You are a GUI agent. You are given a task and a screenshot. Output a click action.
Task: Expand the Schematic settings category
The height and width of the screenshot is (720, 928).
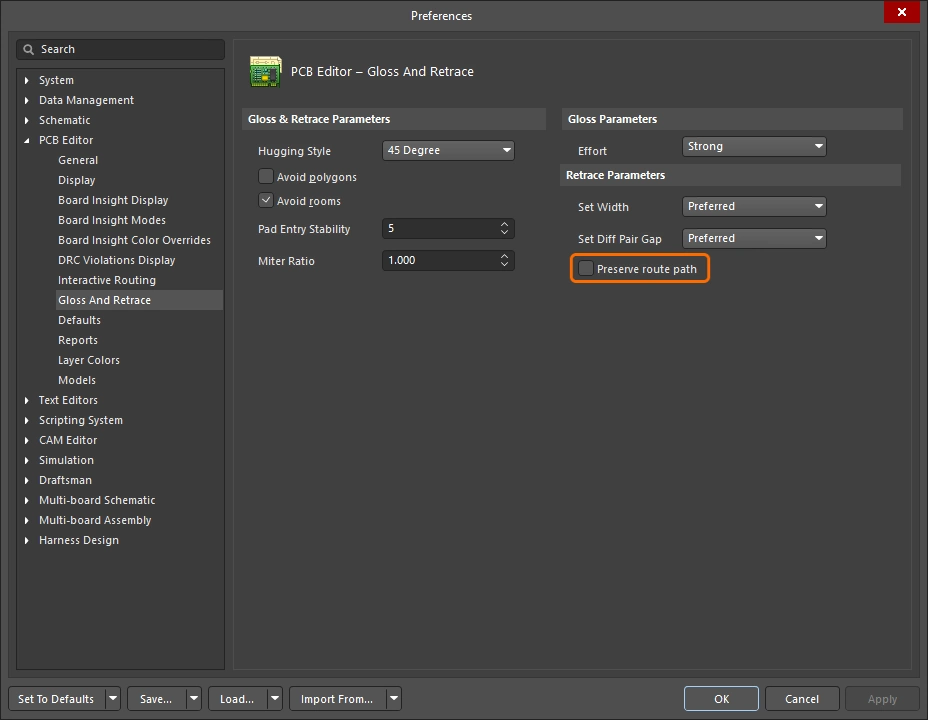26,120
